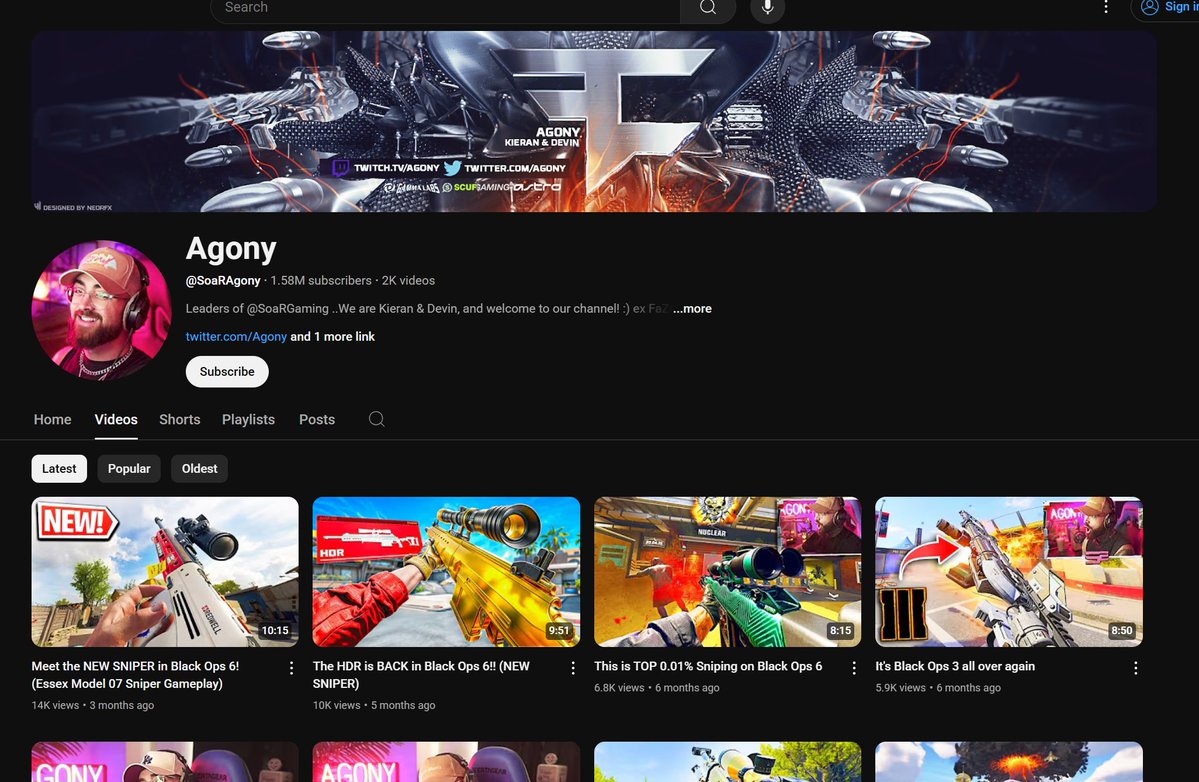The height and width of the screenshot is (782, 1199).
Task: Switch to the Shorts tab
Action: [x=180, y=420]
